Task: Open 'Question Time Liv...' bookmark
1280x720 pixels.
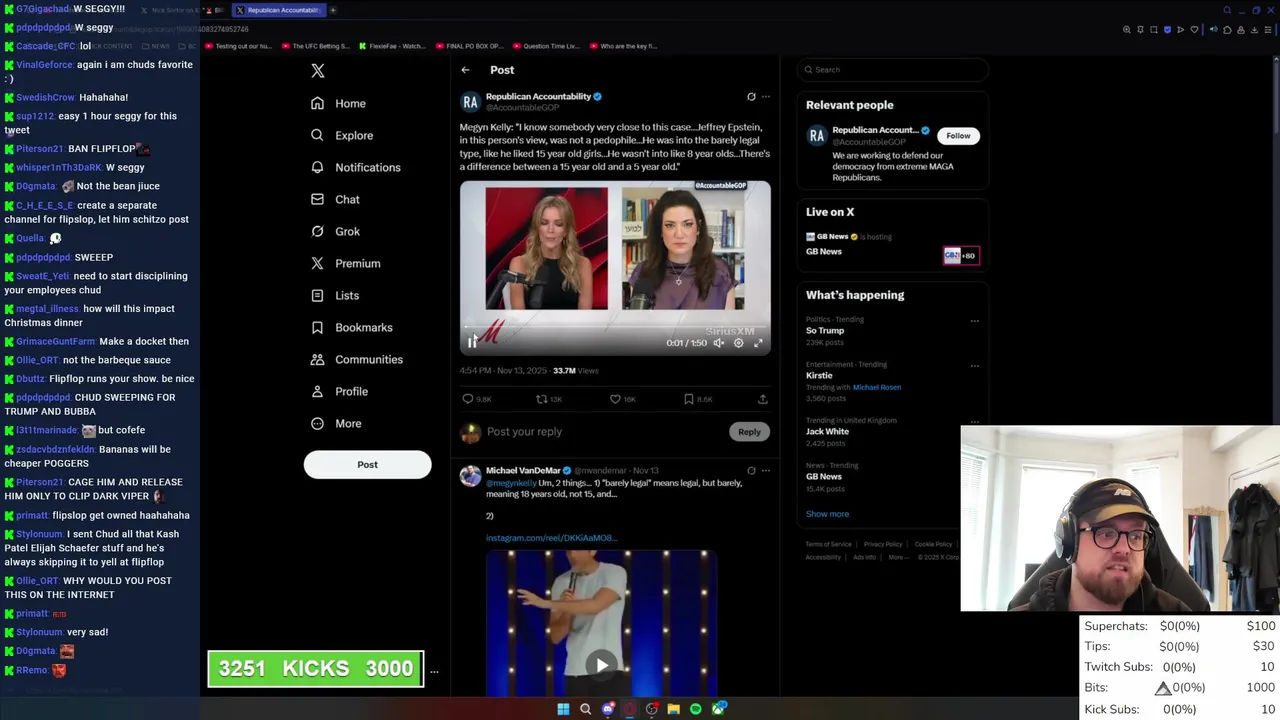Action: pos(545,46)
